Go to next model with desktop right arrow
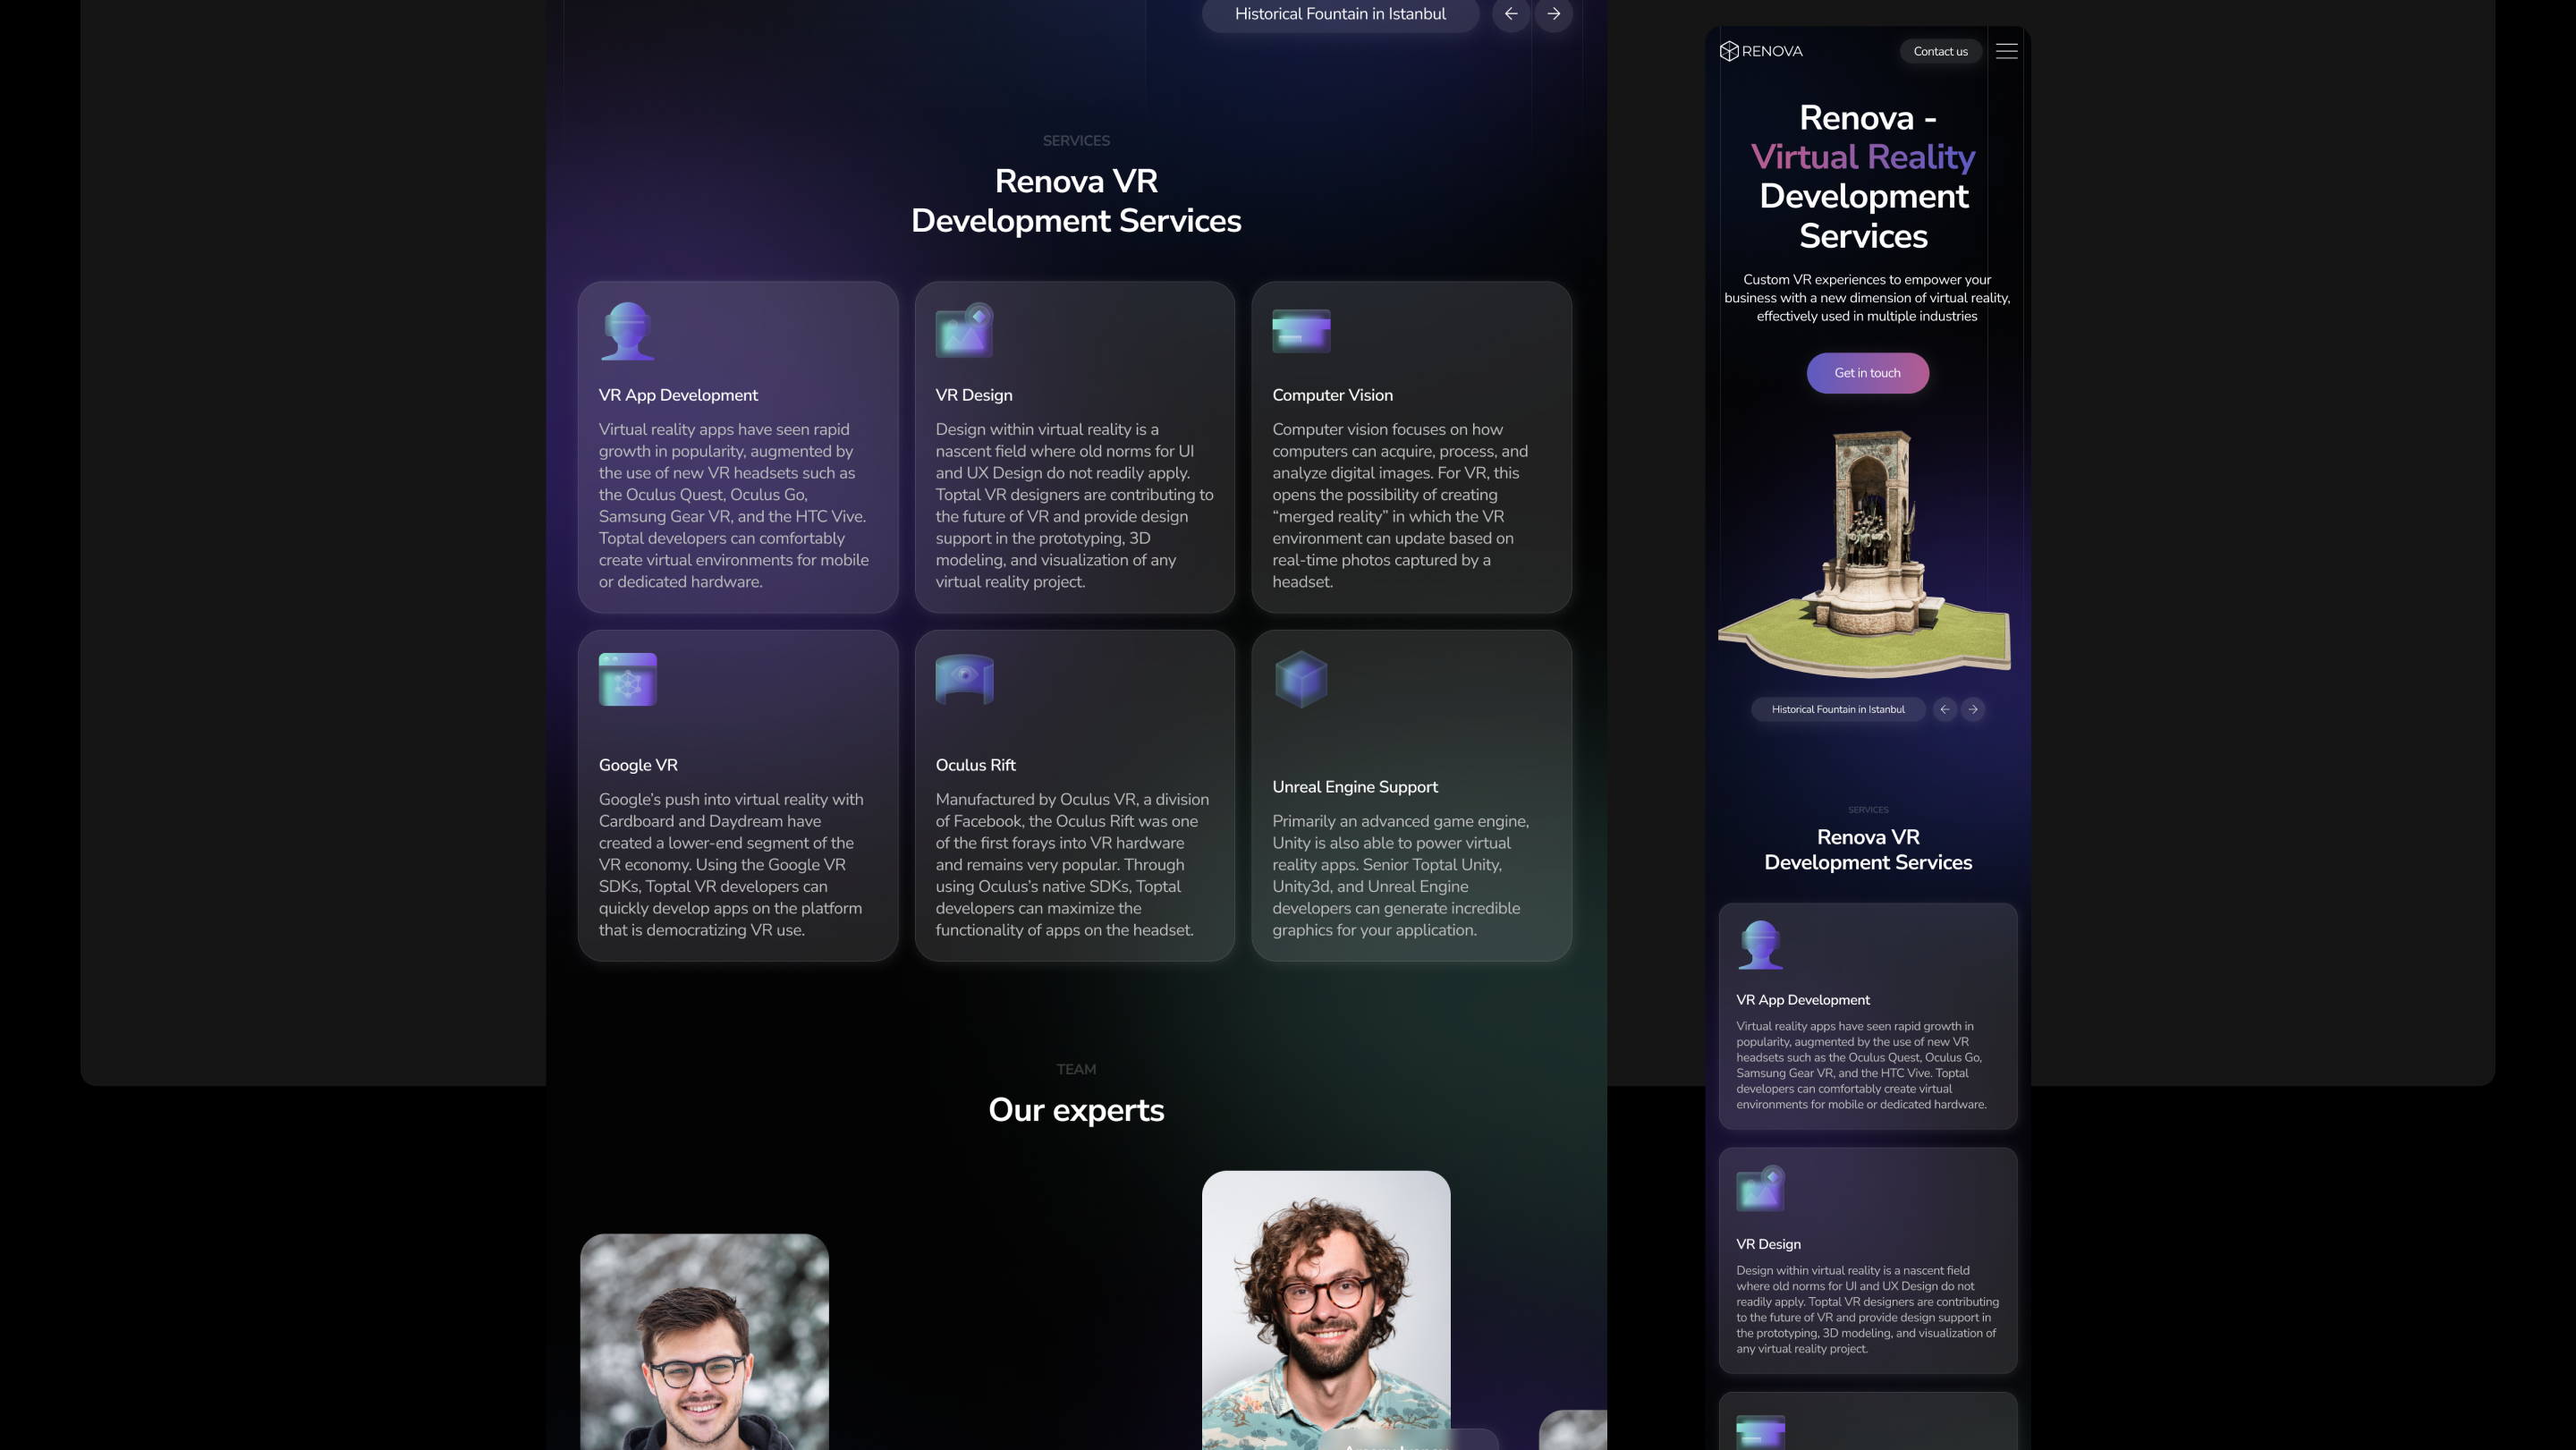This screenshot has height=1450, width=2576. (1553, 14)
